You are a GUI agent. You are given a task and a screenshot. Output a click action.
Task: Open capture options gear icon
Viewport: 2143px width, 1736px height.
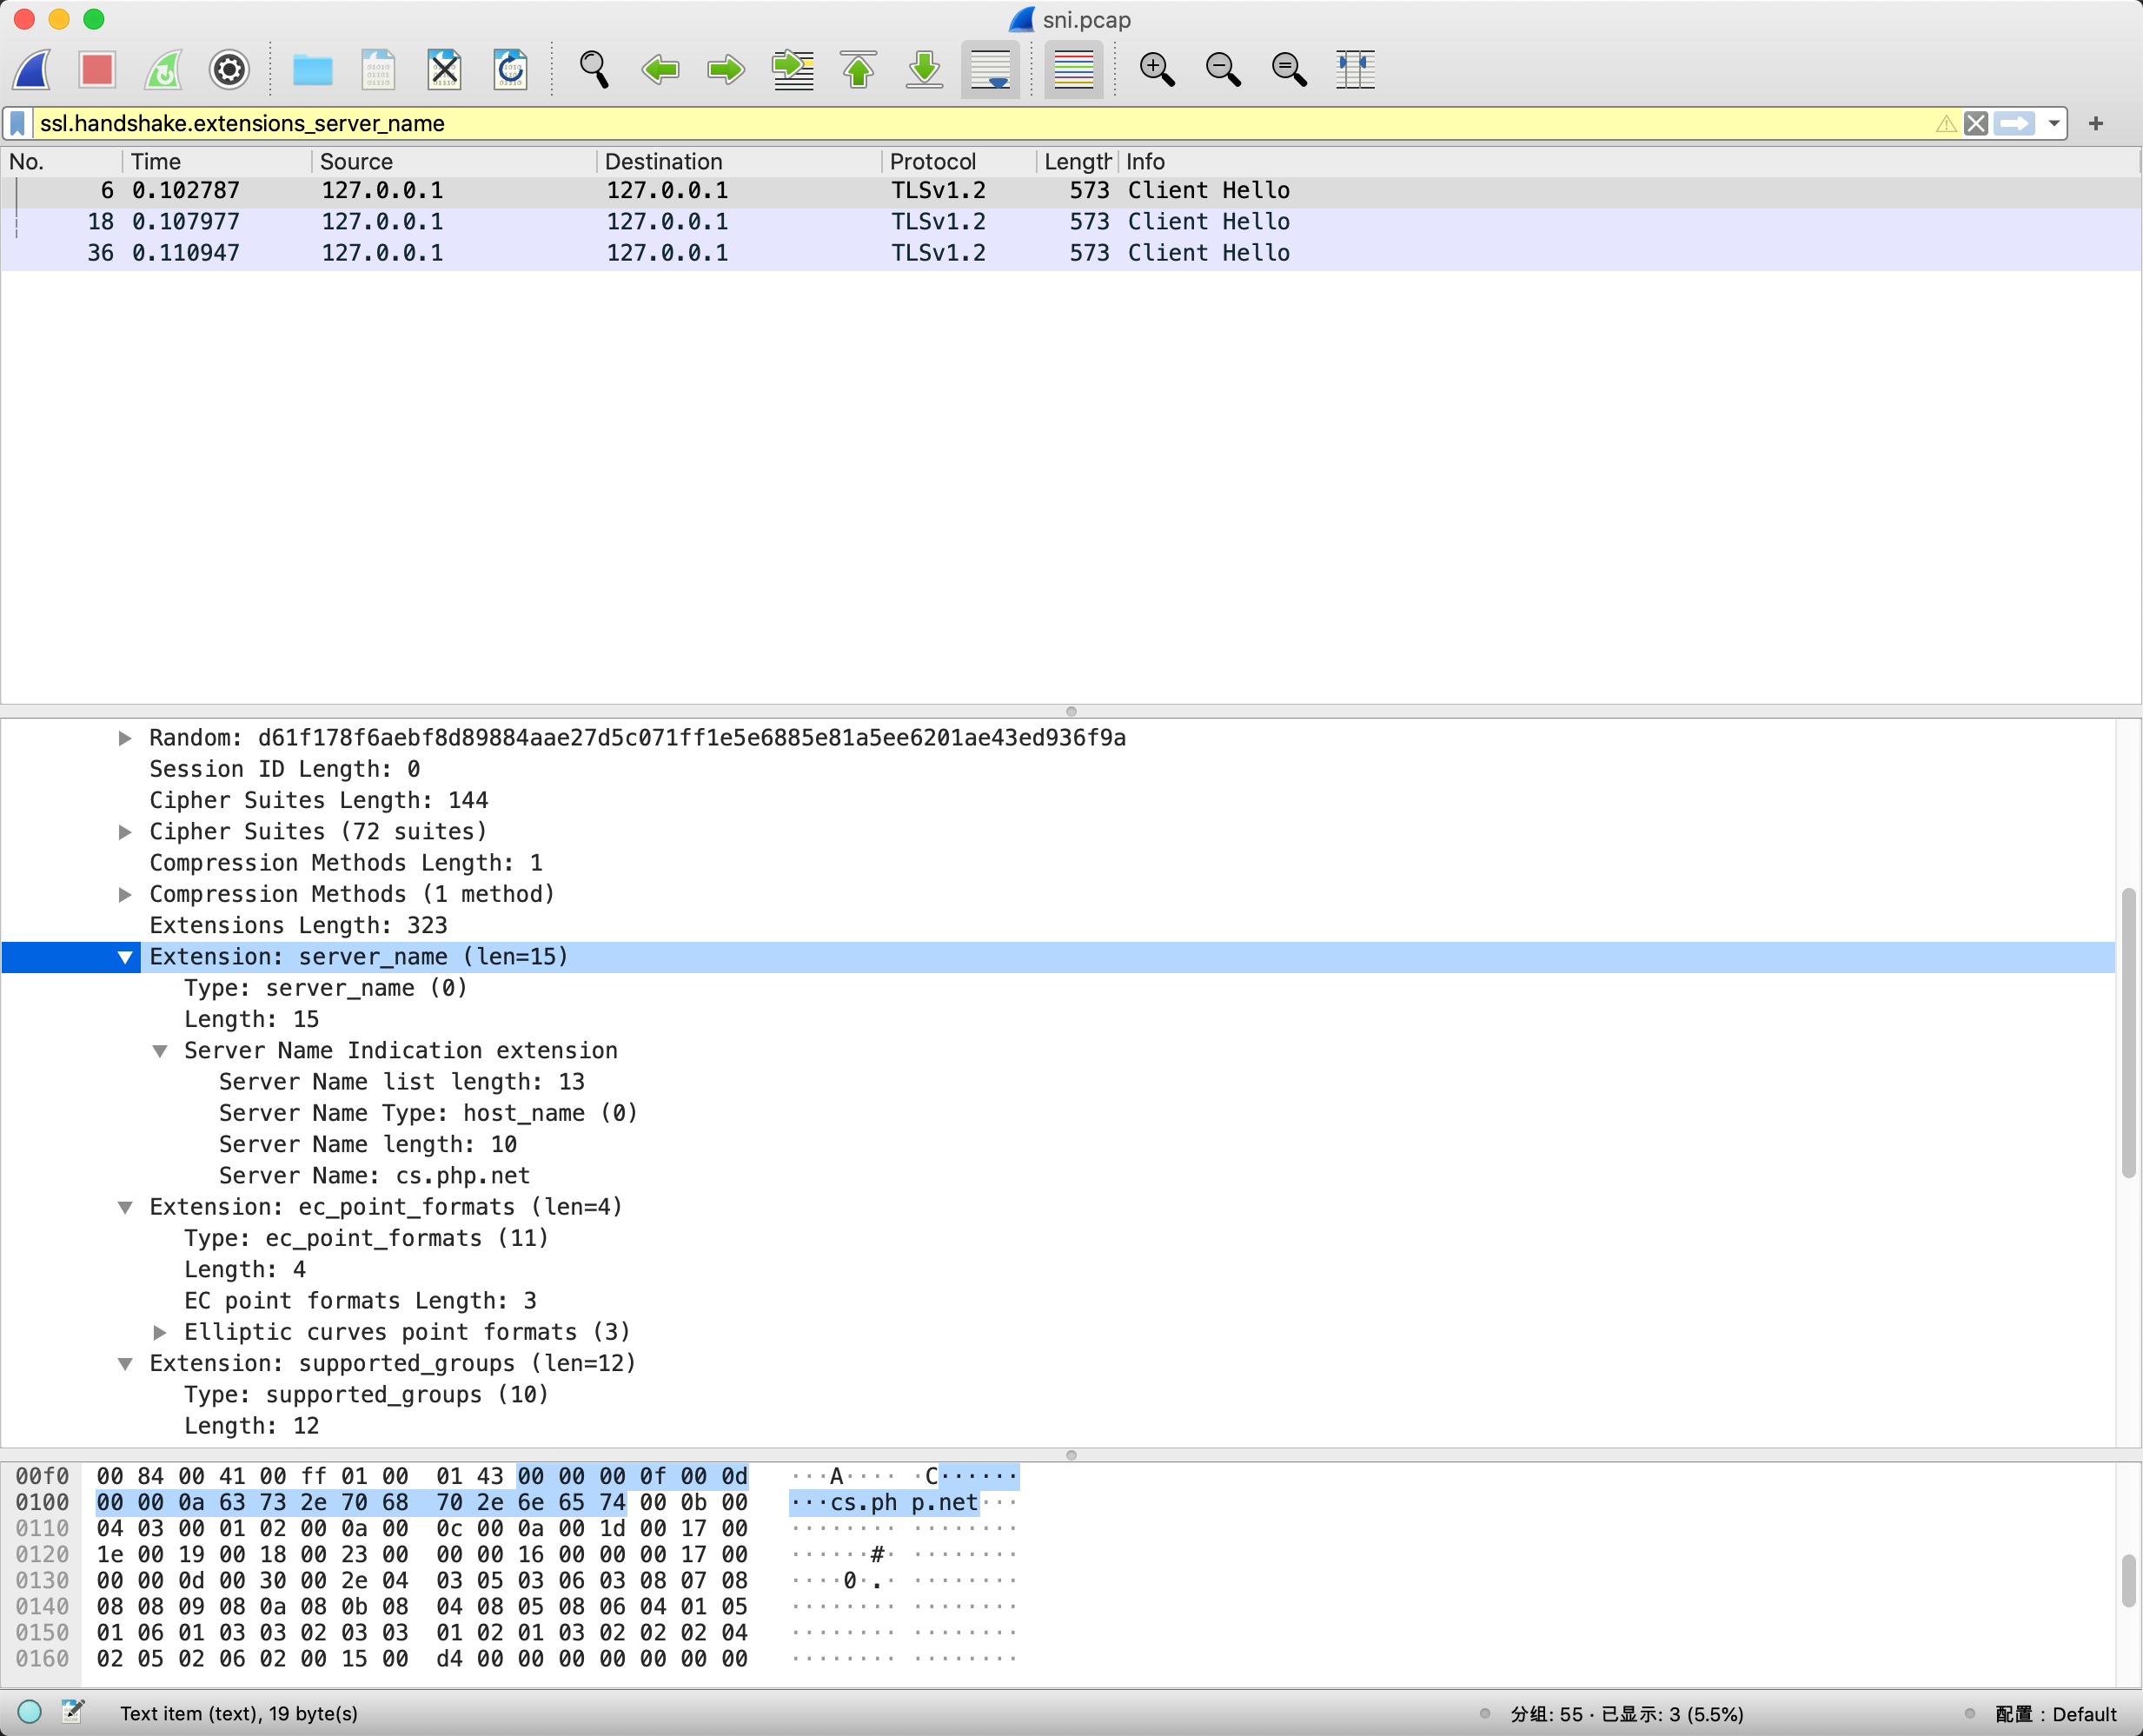[x=229, y=69]
